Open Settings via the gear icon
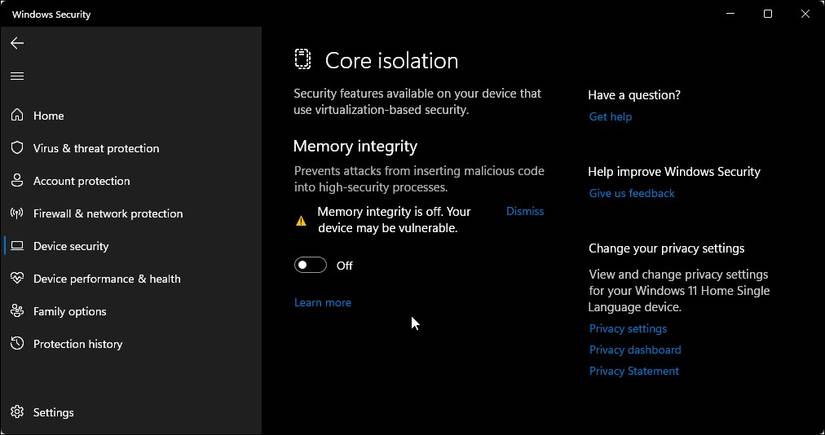Viewport: 825px width, 435px height. (x=17, y=412)
